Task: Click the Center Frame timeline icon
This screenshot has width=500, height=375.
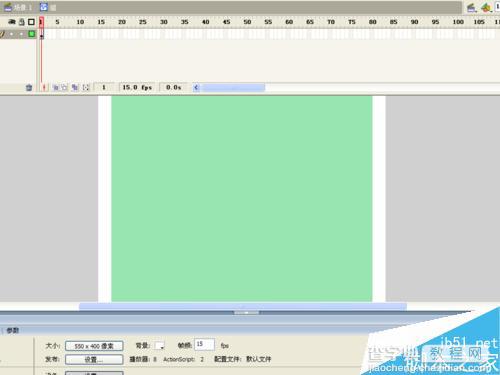Action: [x=44, y=87]
